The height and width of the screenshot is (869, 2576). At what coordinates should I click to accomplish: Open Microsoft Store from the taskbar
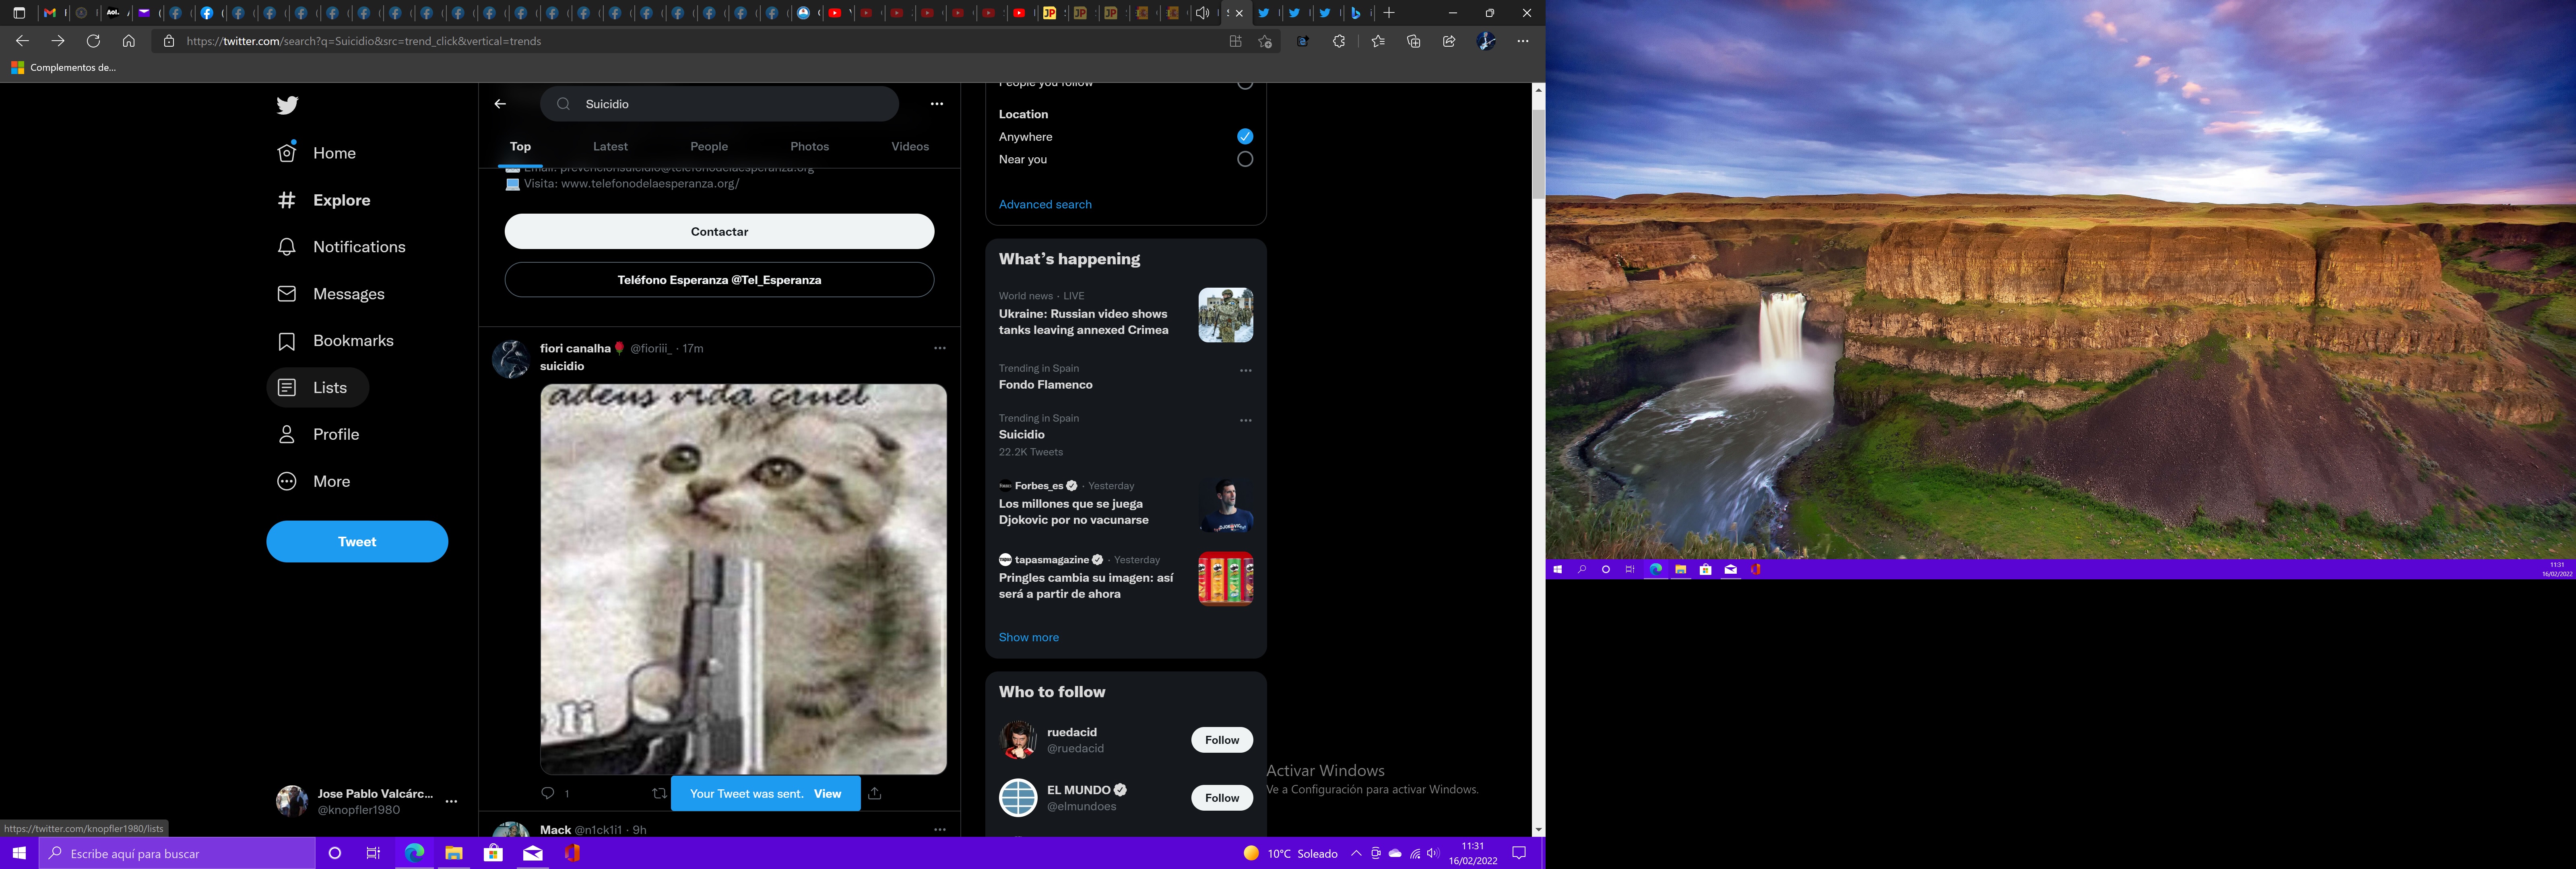pos(493,853)
